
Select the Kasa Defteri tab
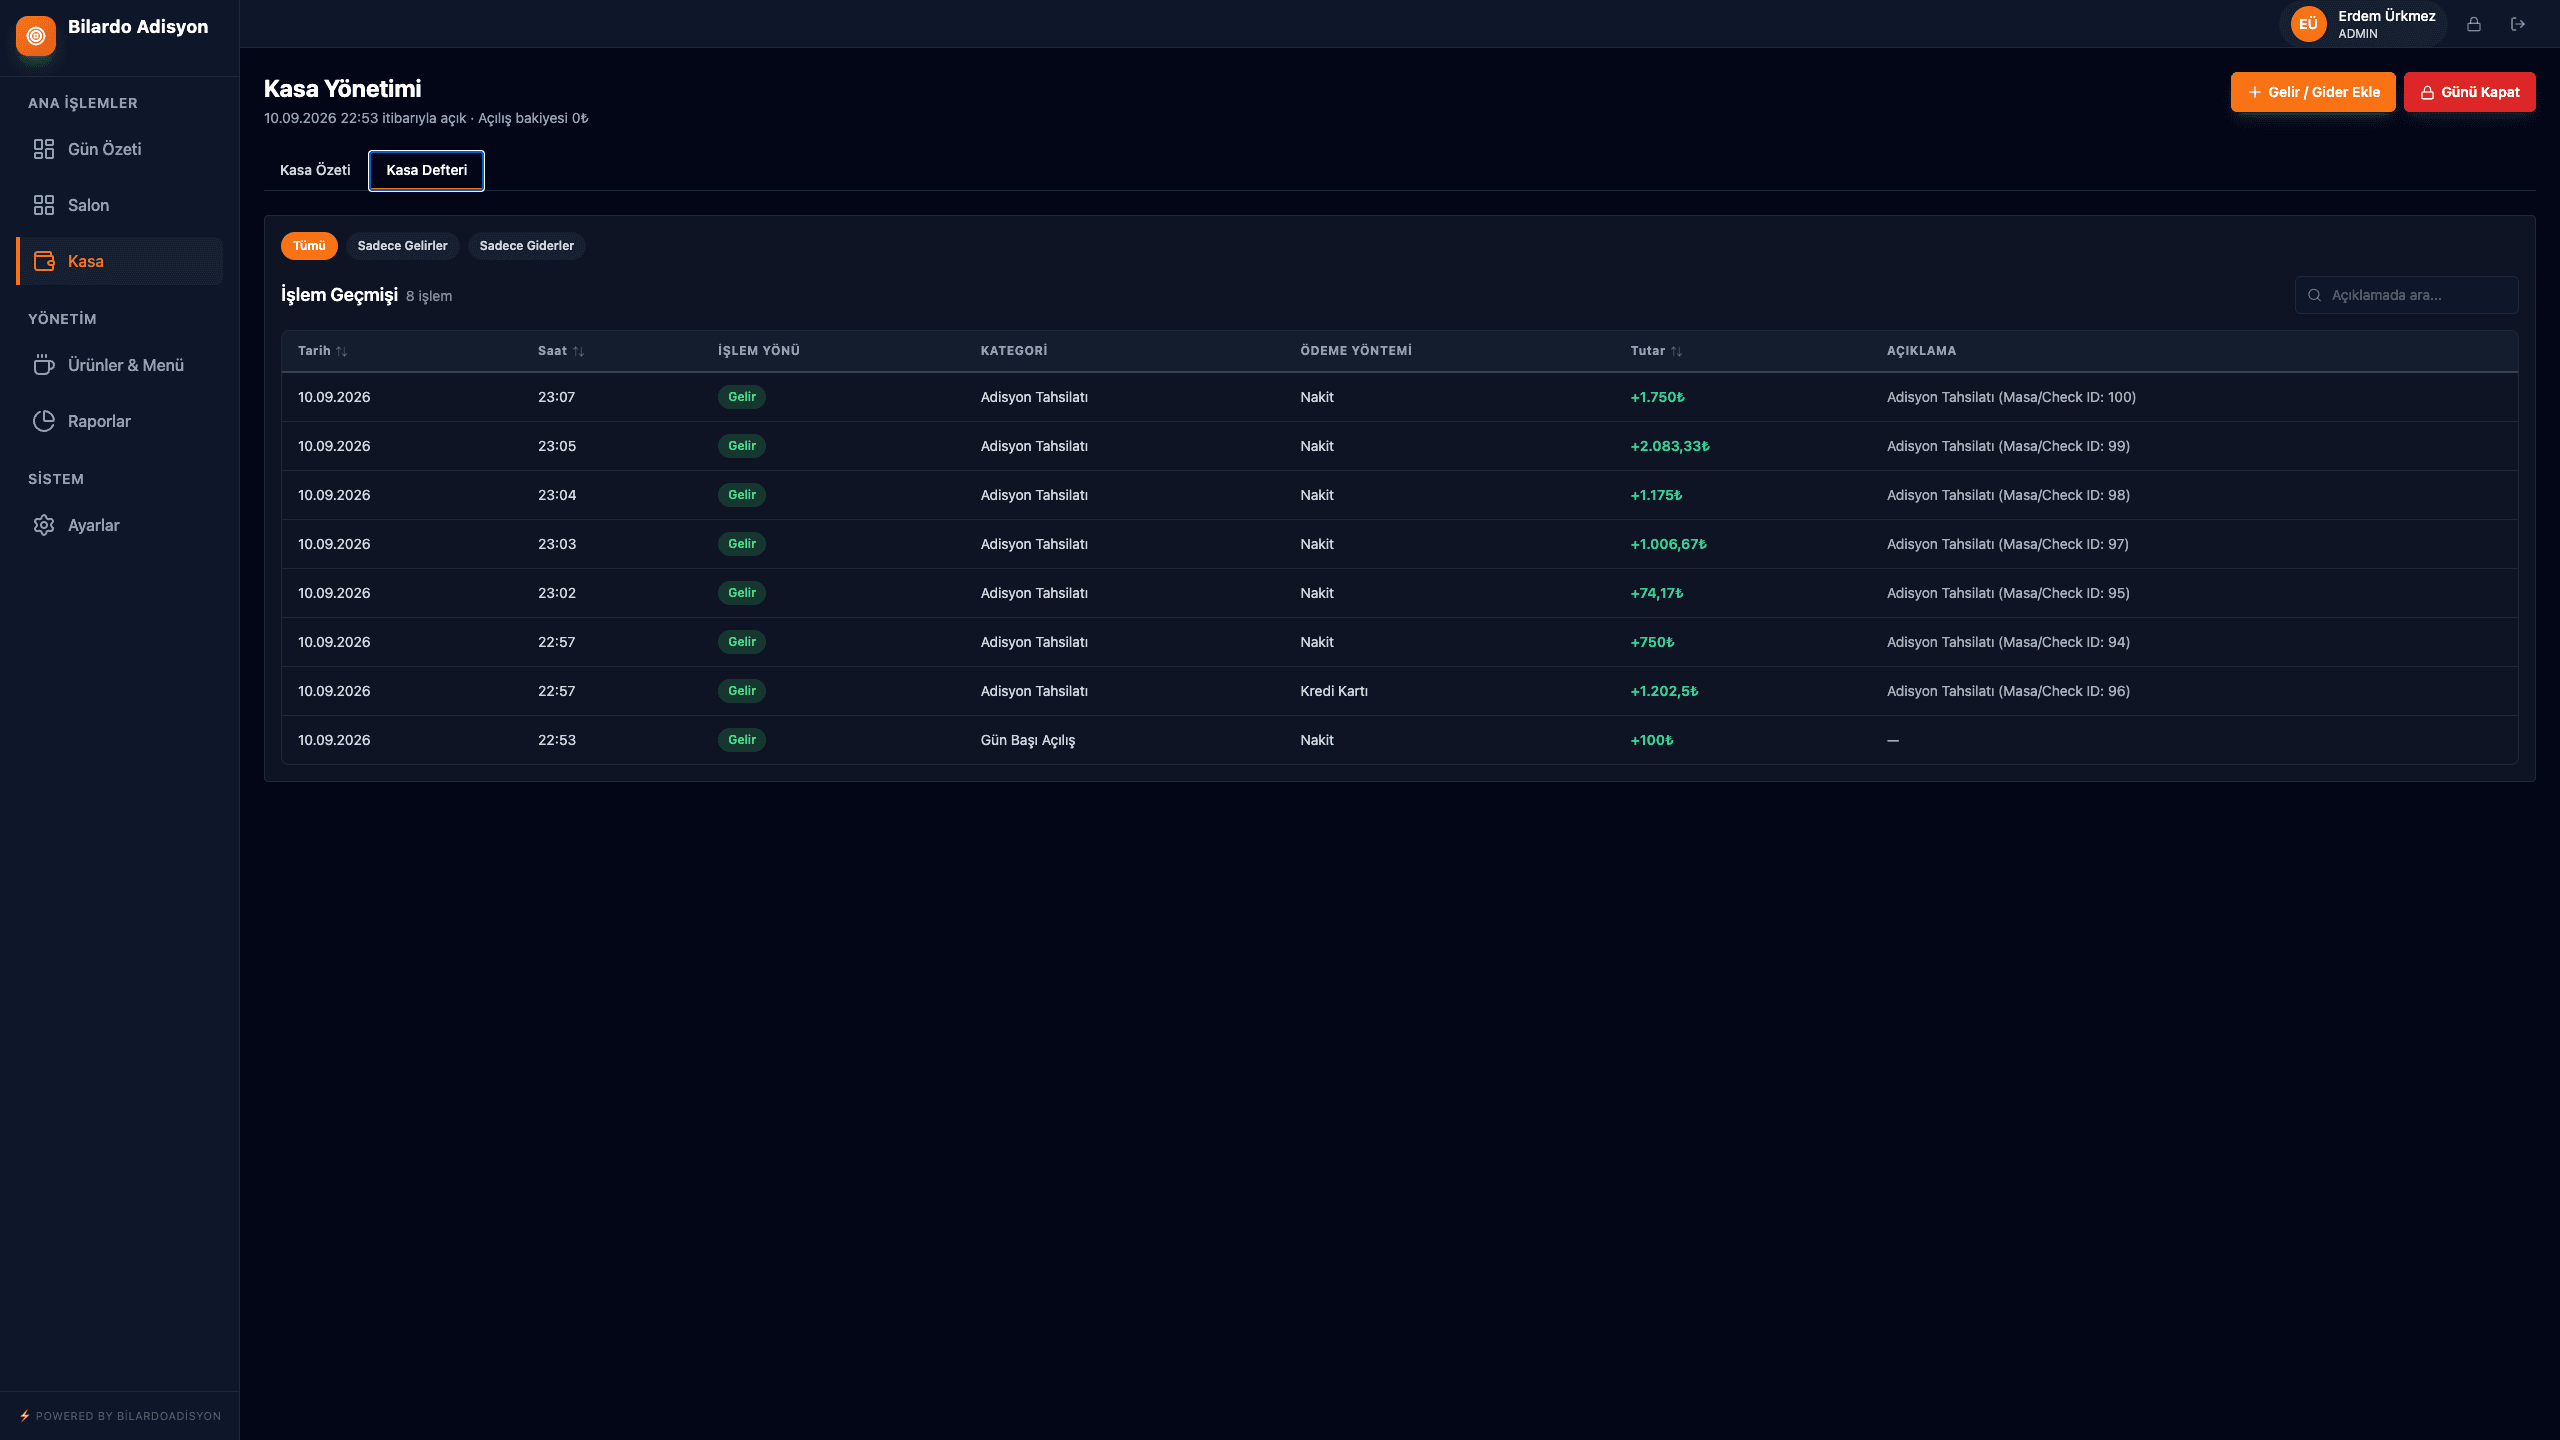427,170
